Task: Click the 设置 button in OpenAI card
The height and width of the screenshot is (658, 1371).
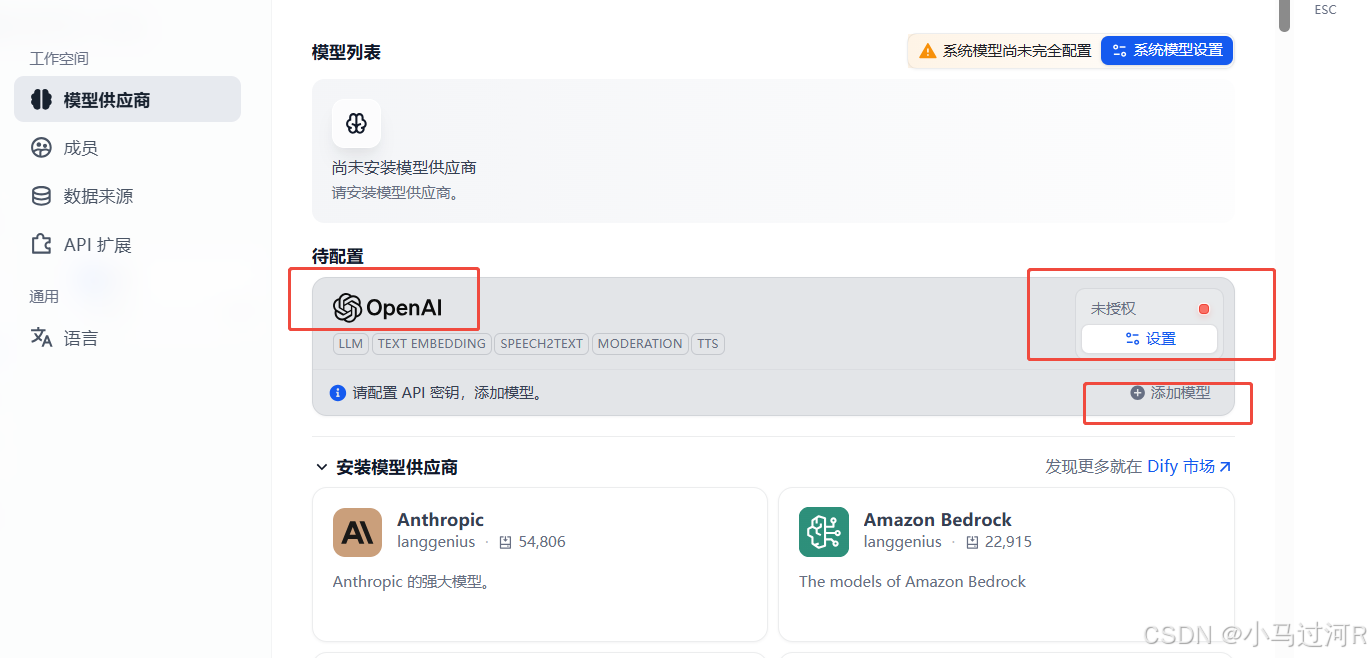Action: click(1149, 339)
